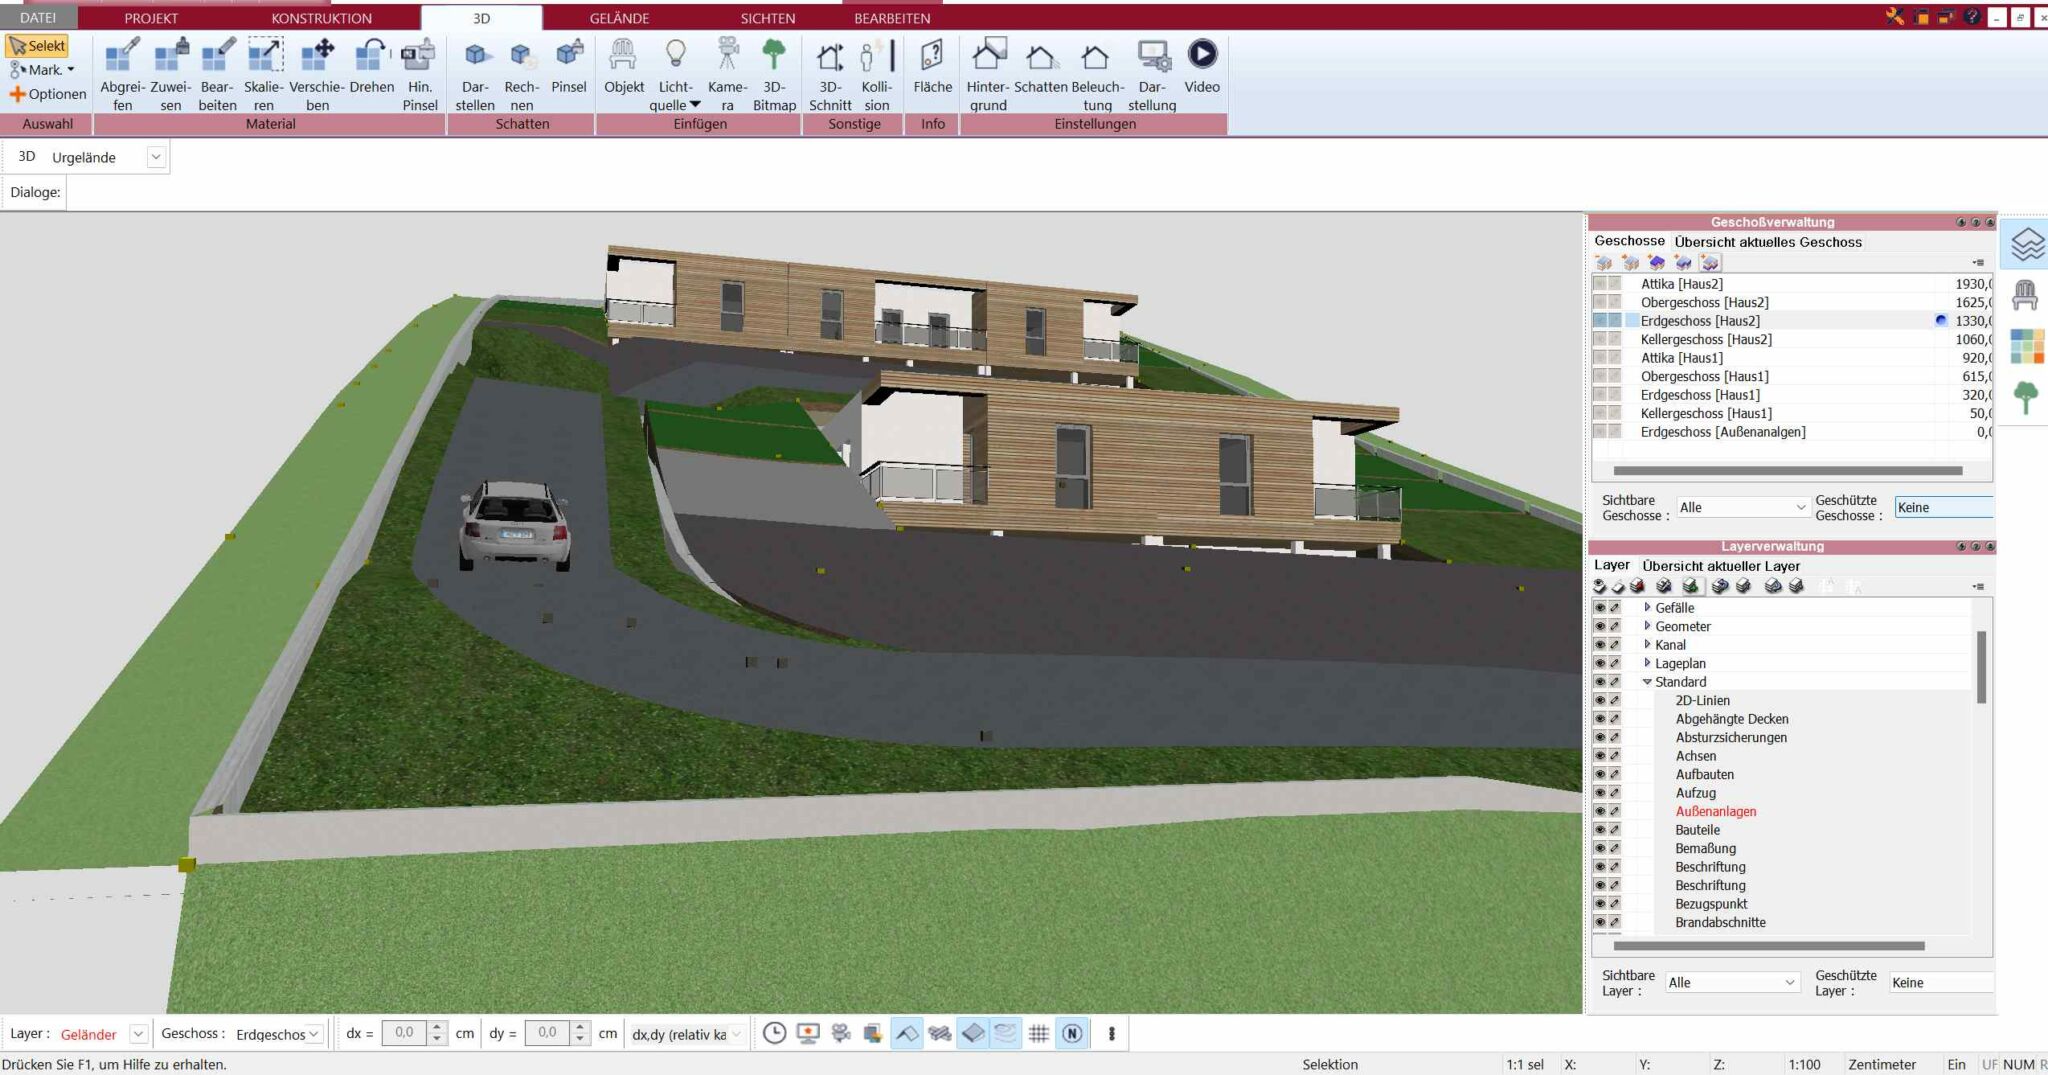This screenshot has width=2048, height=1075.
Task: Open the Skalieren tool
Action: 264,70
